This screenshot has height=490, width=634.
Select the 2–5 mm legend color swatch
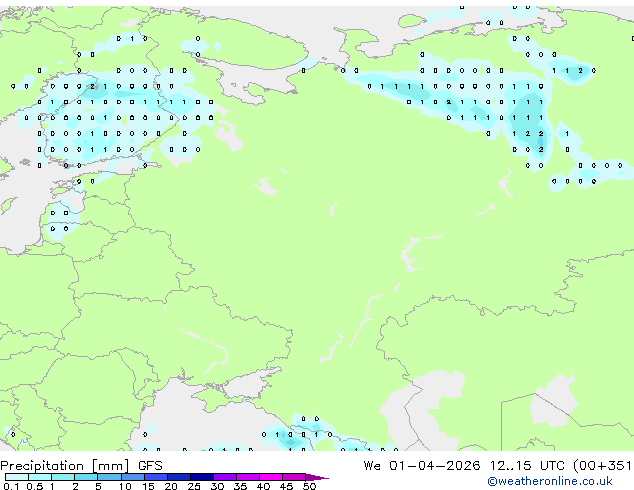click(86, 477)
